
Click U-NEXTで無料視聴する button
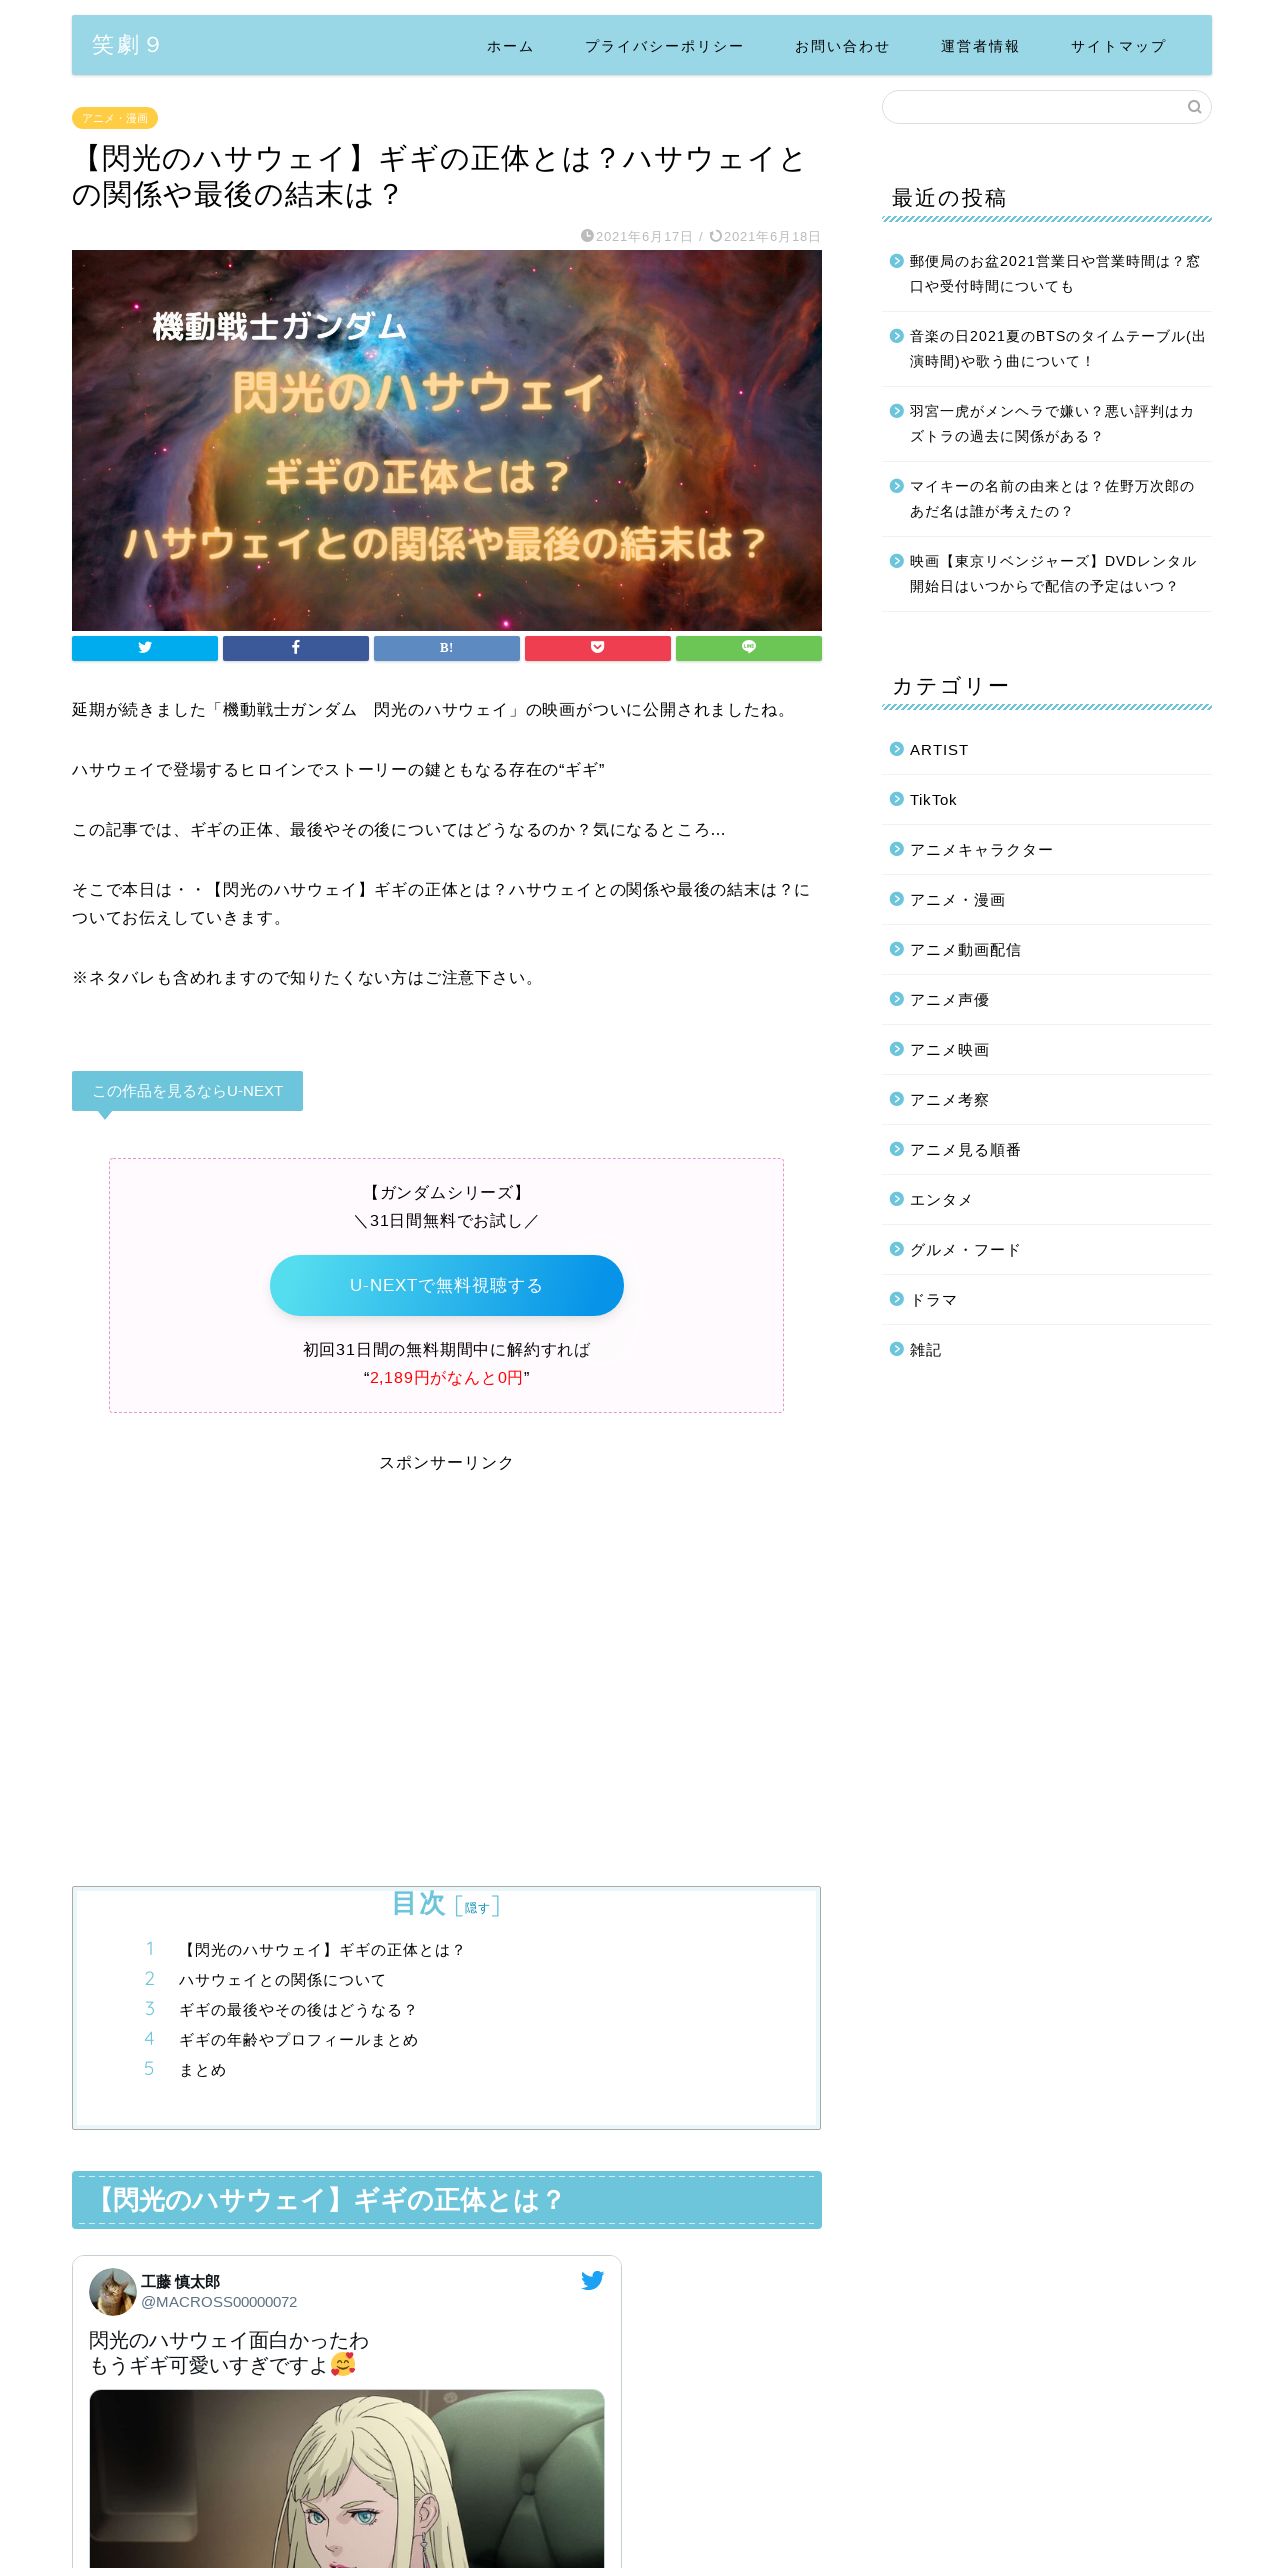click(447, 1285)
